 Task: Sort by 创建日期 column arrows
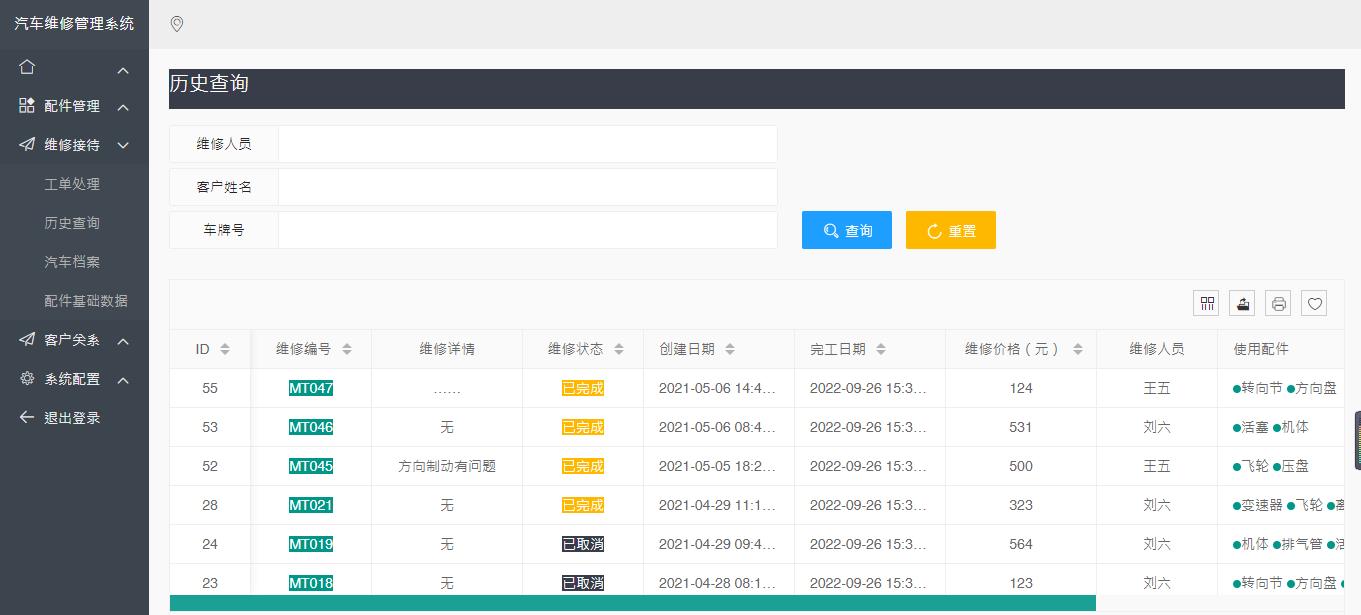pyautogui.click(x=730, y=349)
